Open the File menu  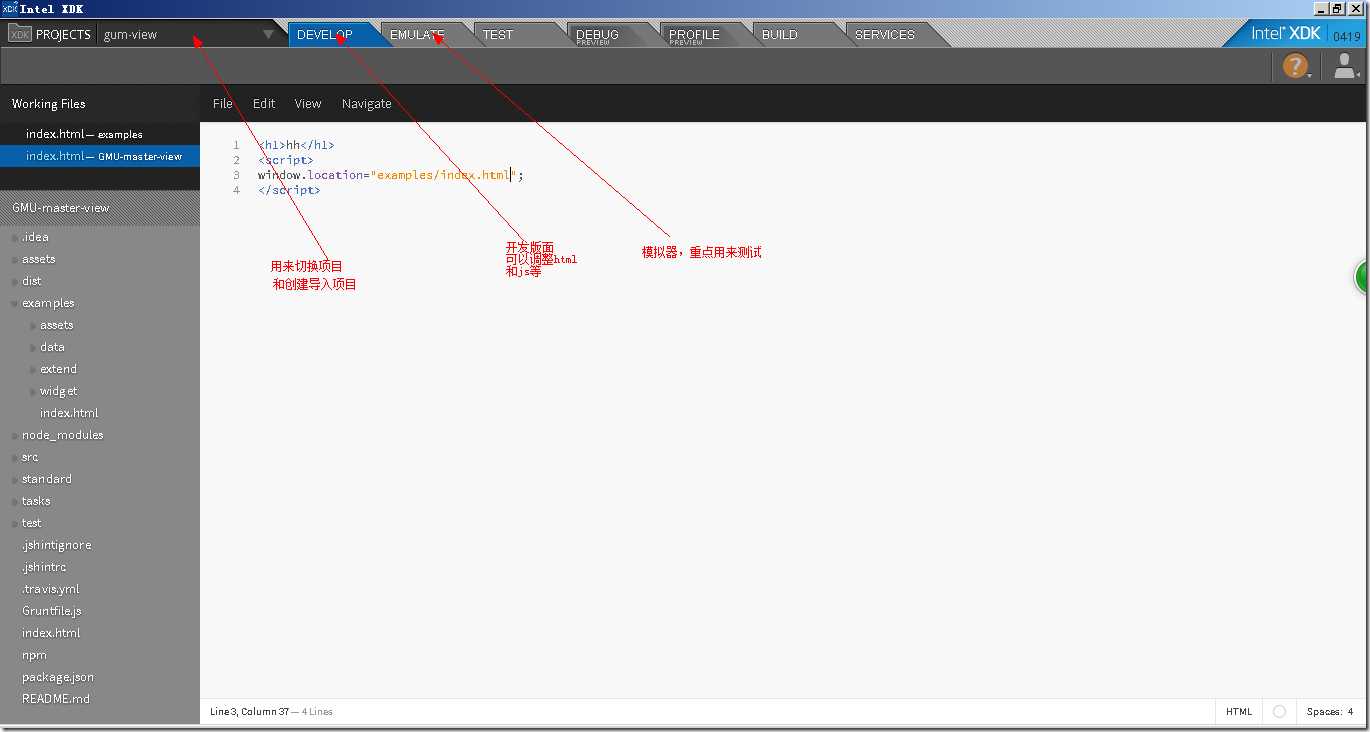tap(223, 104)
